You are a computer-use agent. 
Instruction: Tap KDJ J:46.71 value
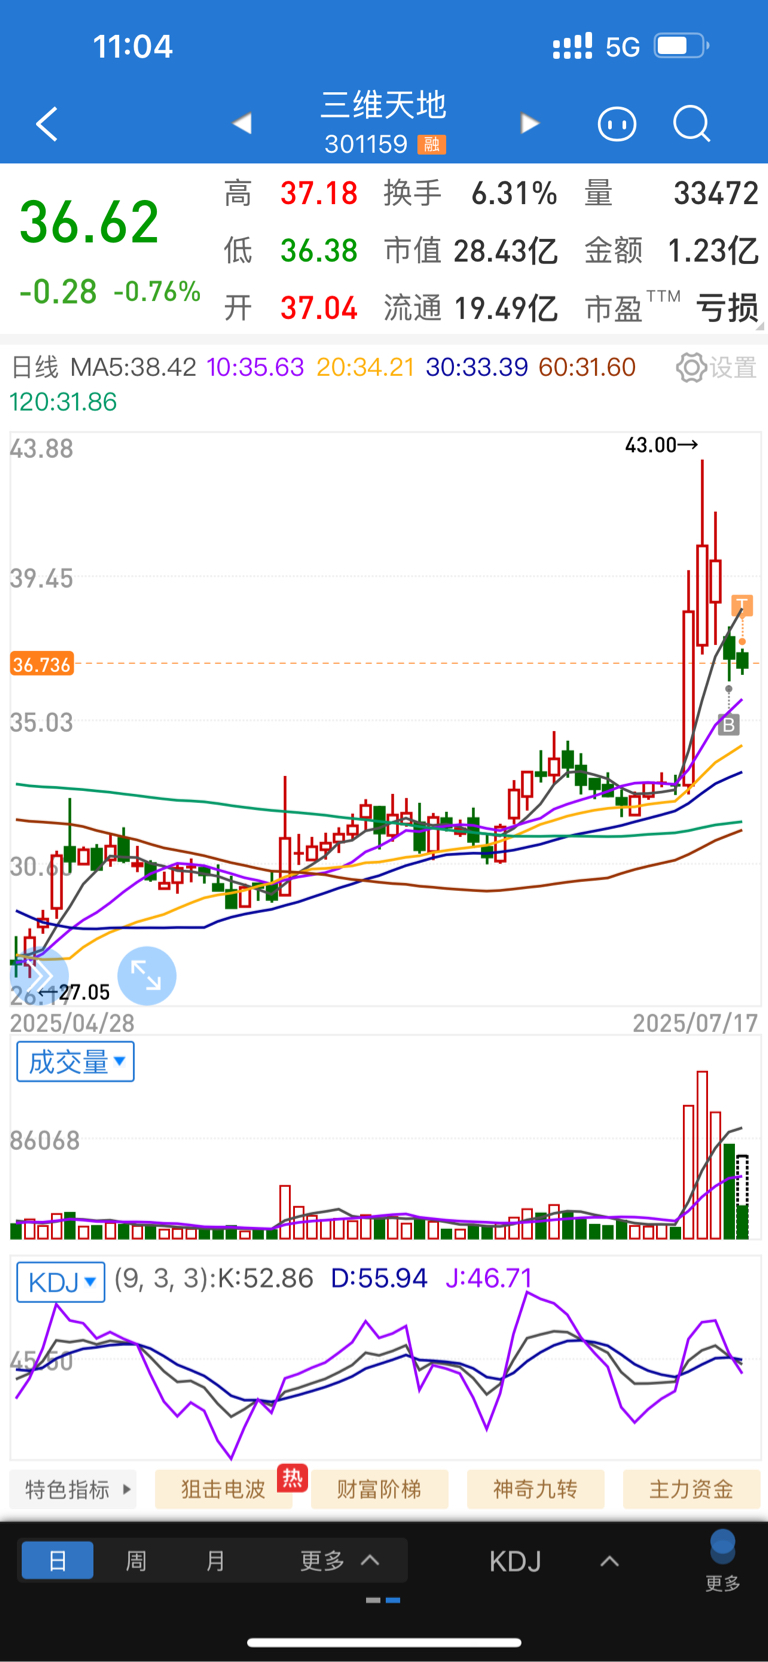pos(489,1278)
